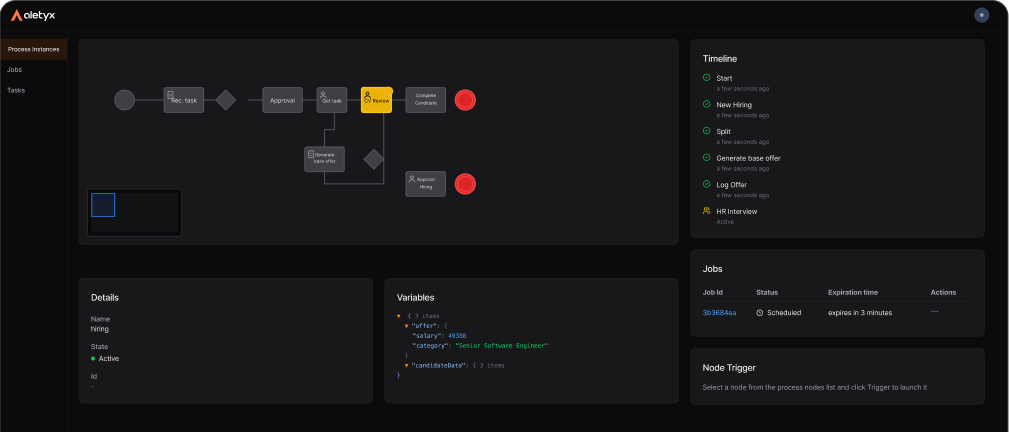Collapse the "offer" object arrow
Screen dimensions: 1009x432
point(406,326)
